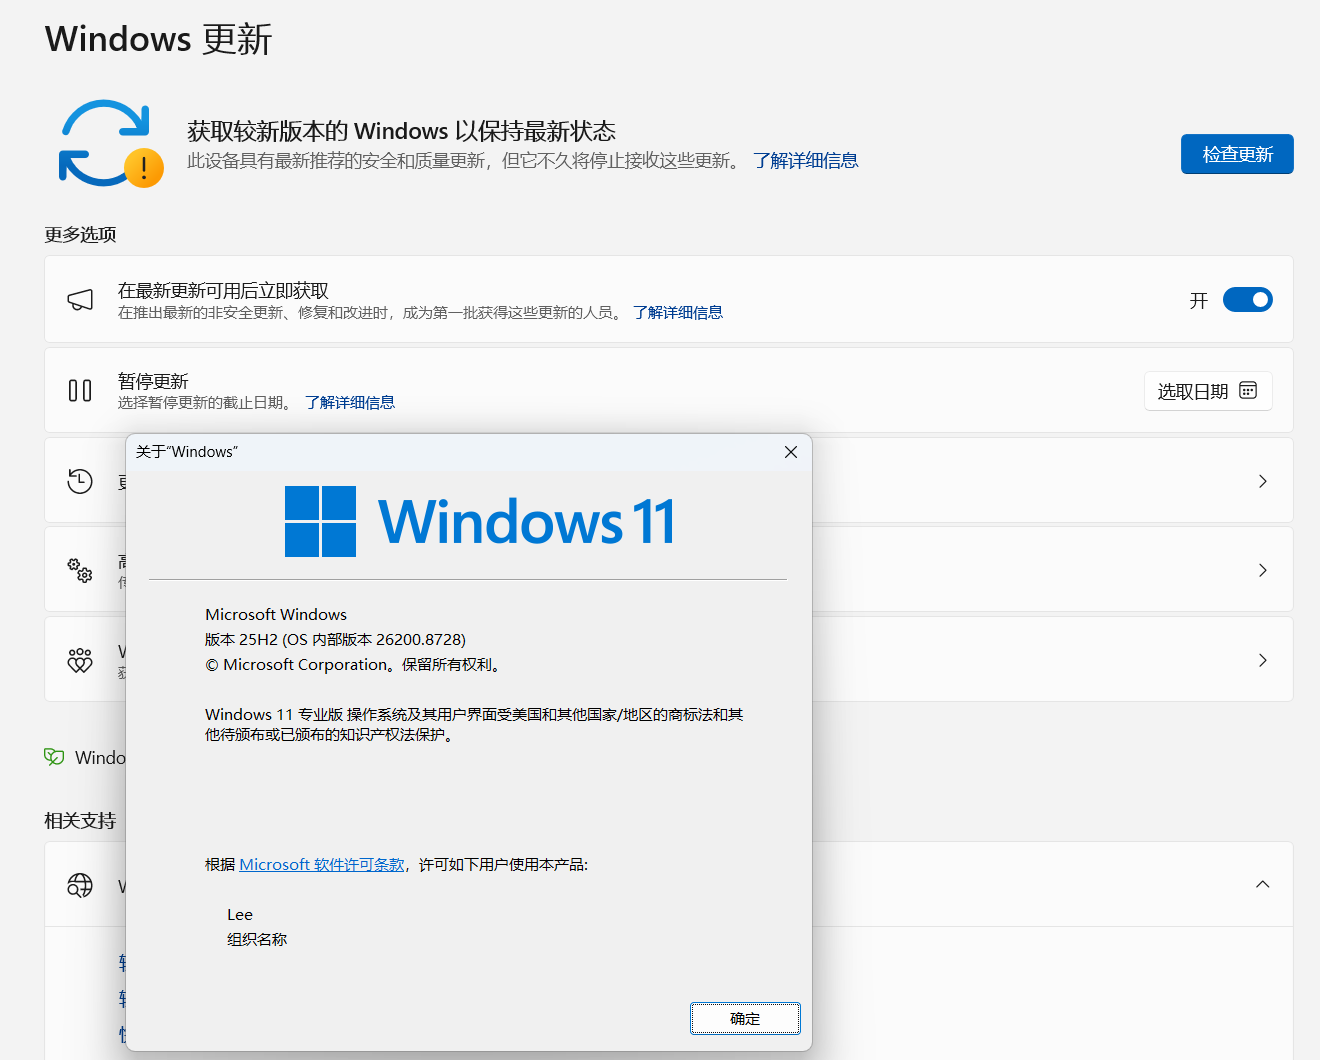Click the megaphone icon for latest updates
This screenshot has width=1320, height=1060.
tap(80, 299)
